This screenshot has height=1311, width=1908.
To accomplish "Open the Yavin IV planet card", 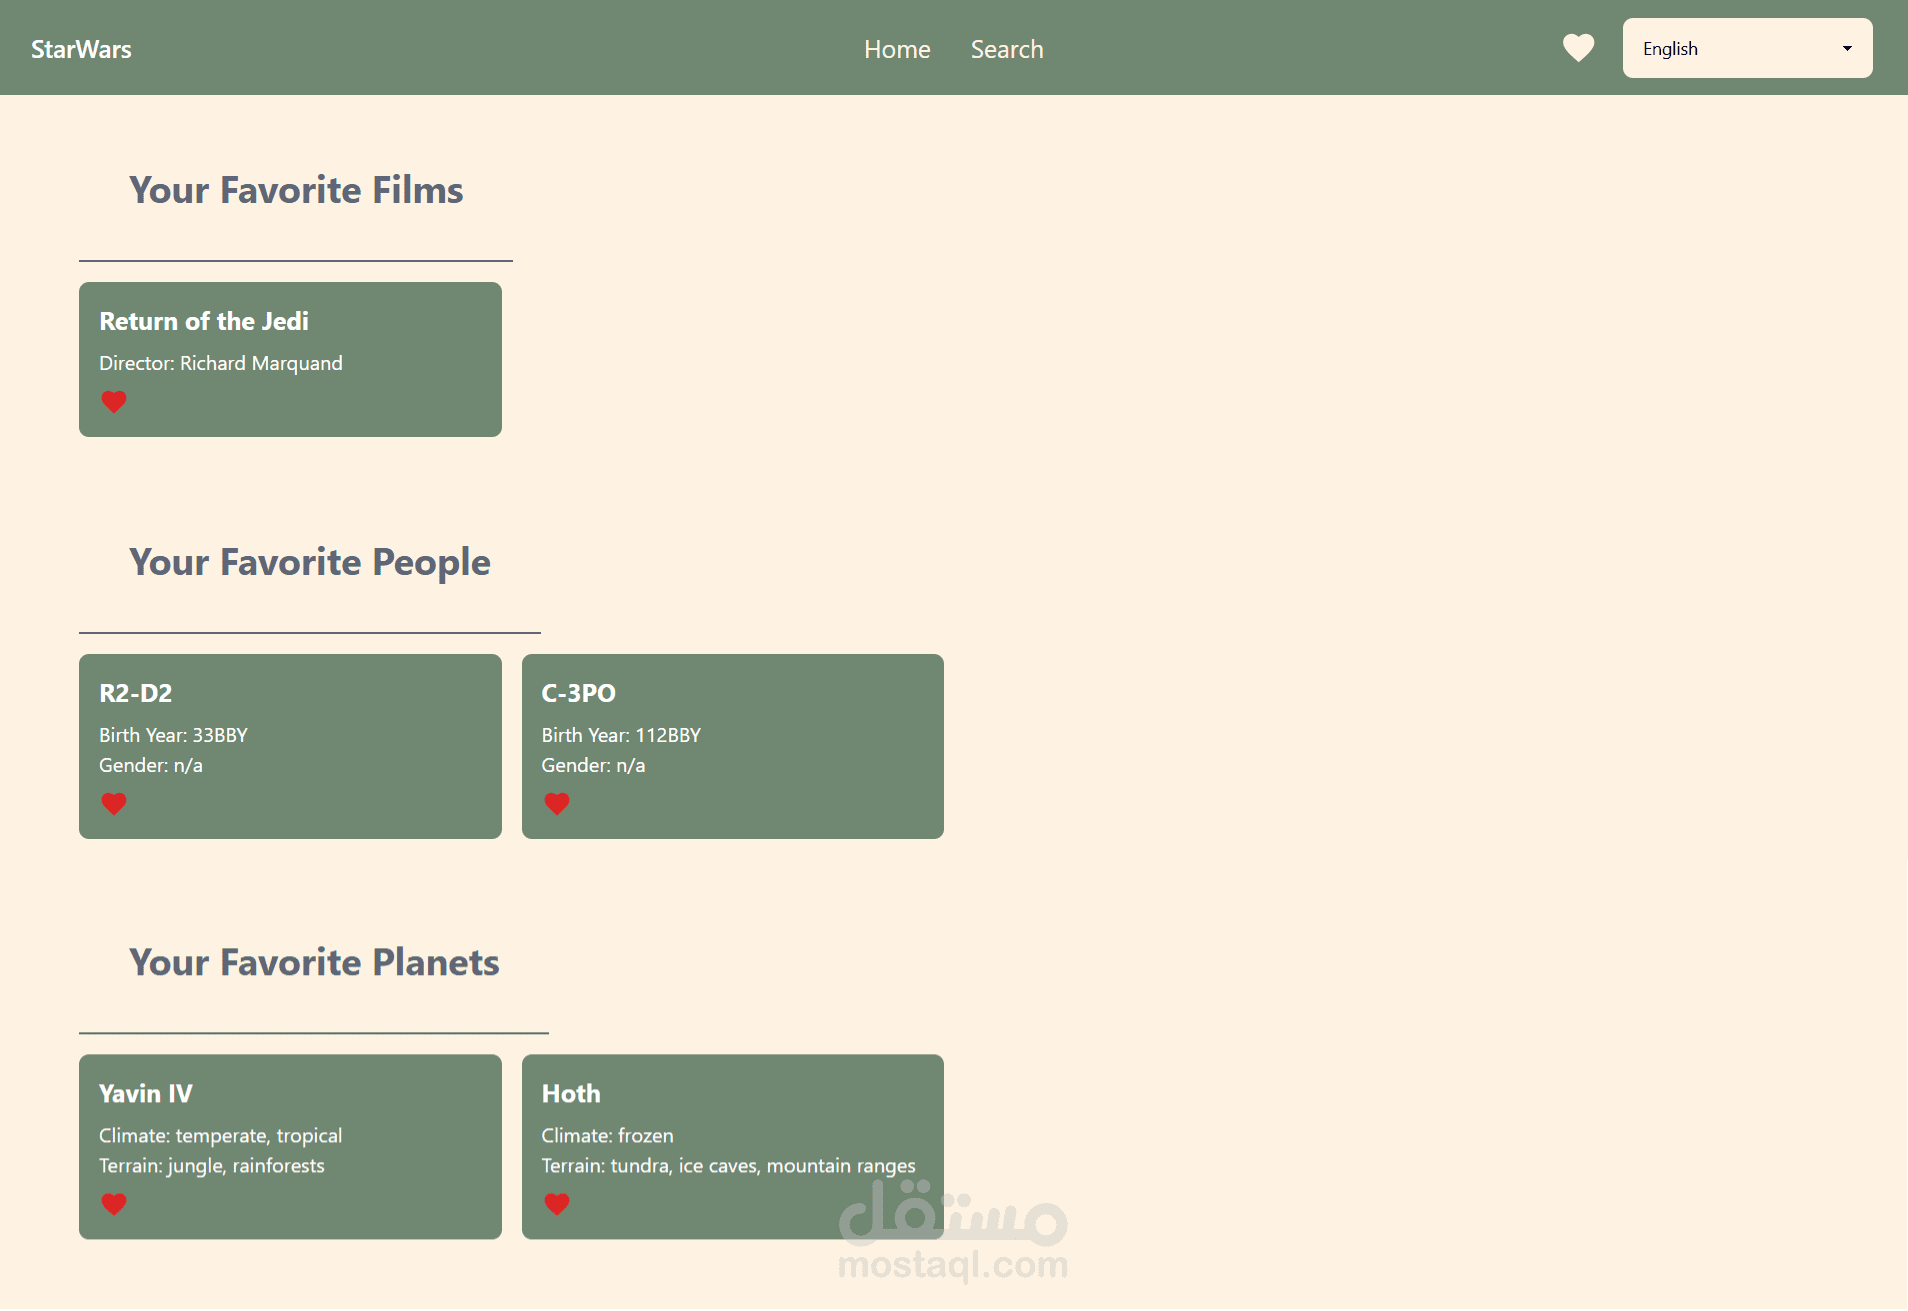I will [290, 1147].
